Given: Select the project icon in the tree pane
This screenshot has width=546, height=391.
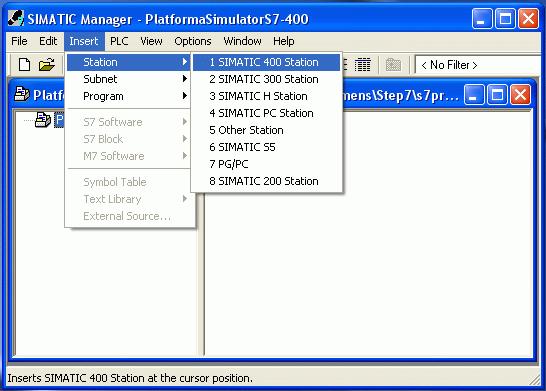Looking at the screenshot, I should 43,120.
